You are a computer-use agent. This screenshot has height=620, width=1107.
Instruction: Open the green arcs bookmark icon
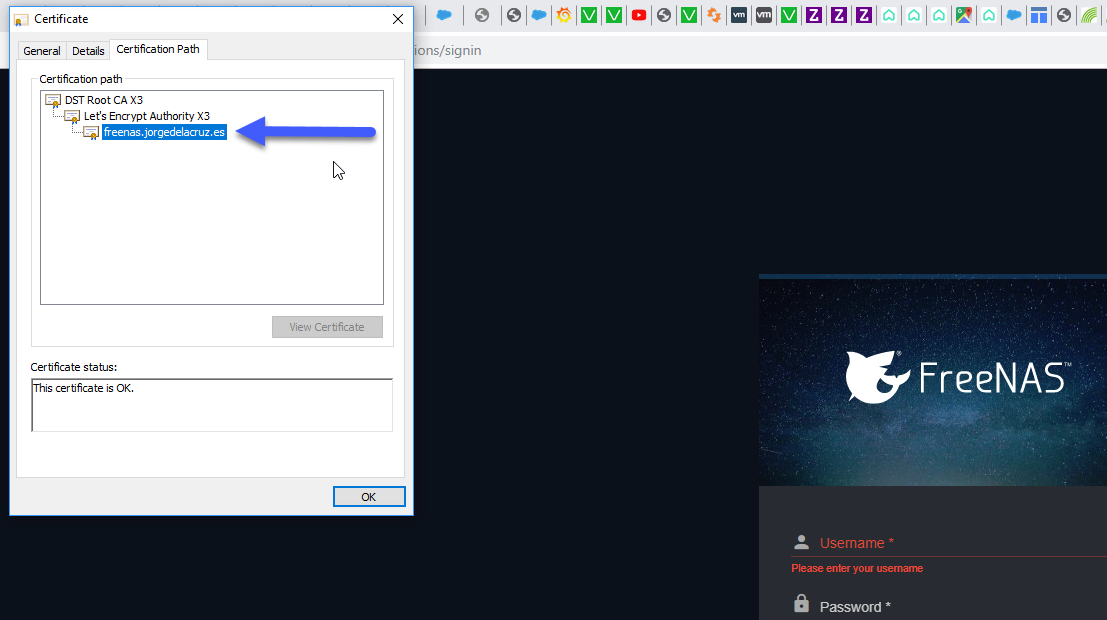pos(1089,15)
